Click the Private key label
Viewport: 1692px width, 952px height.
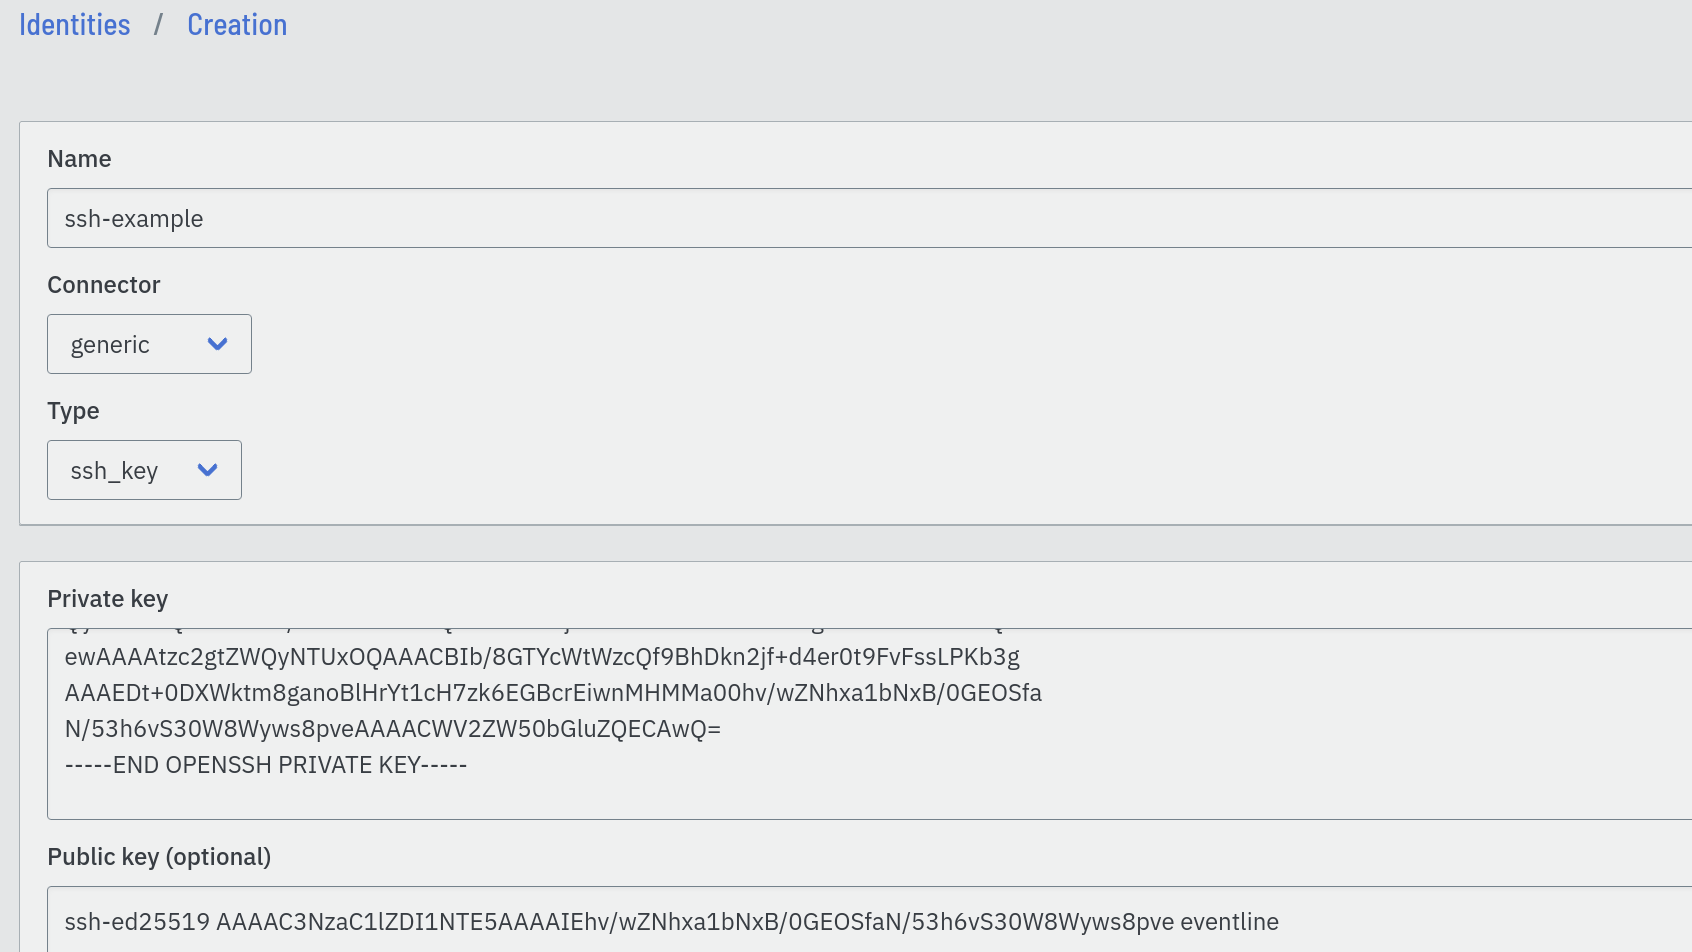(x=107, y=599)
